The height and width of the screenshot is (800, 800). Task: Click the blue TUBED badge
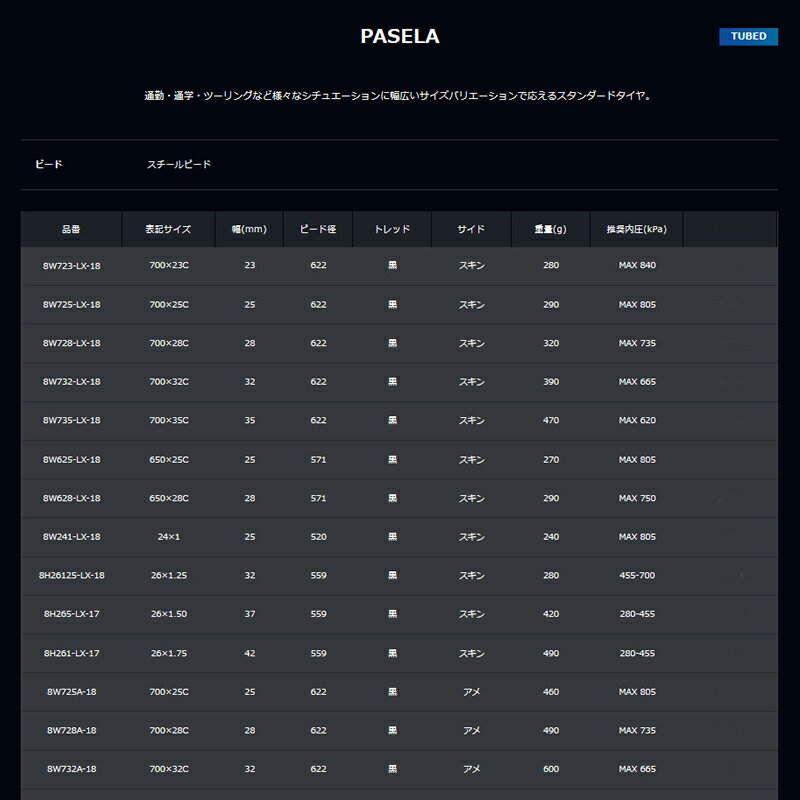[748, 36]
